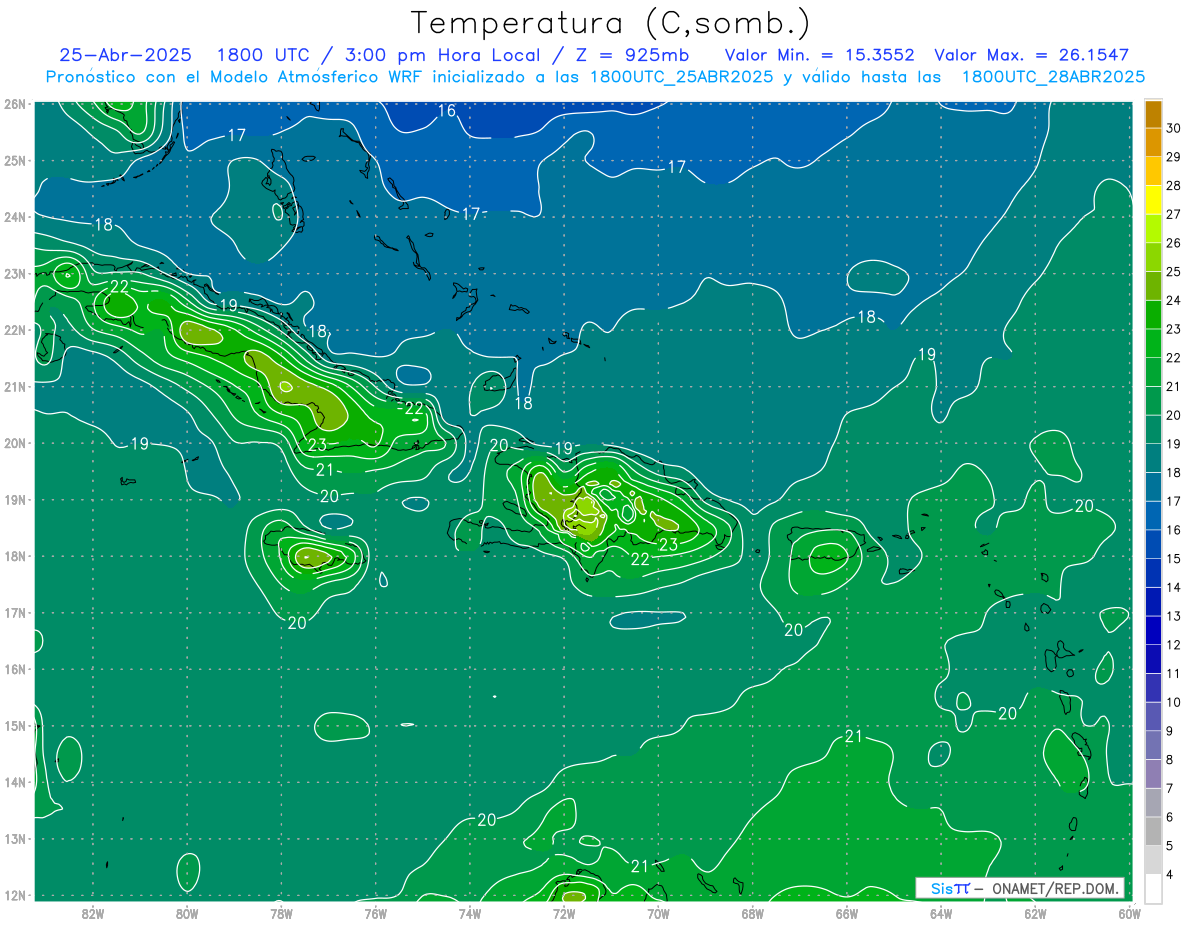Click the "Valor Min. = 15.3552" value

pos(819,55)
